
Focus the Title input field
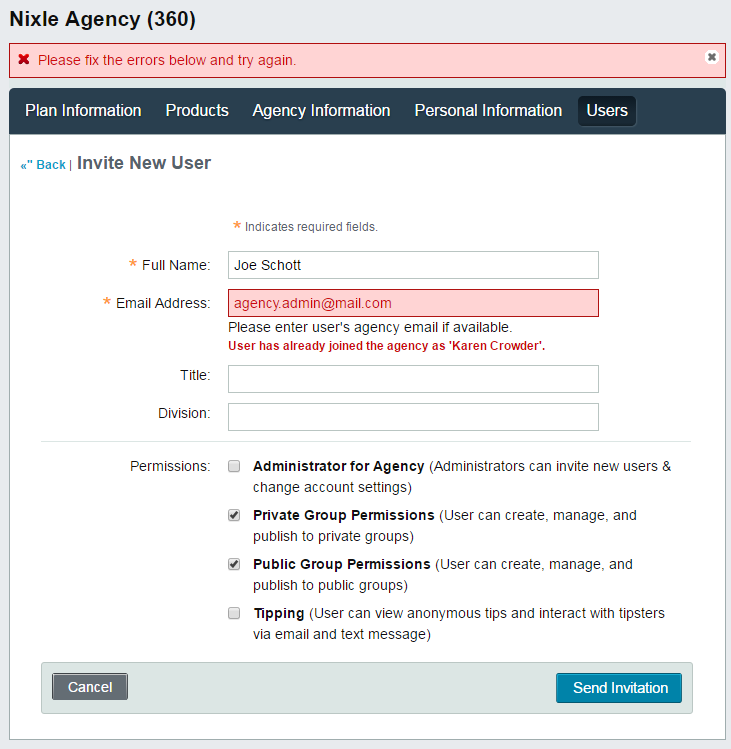point(413,379)
